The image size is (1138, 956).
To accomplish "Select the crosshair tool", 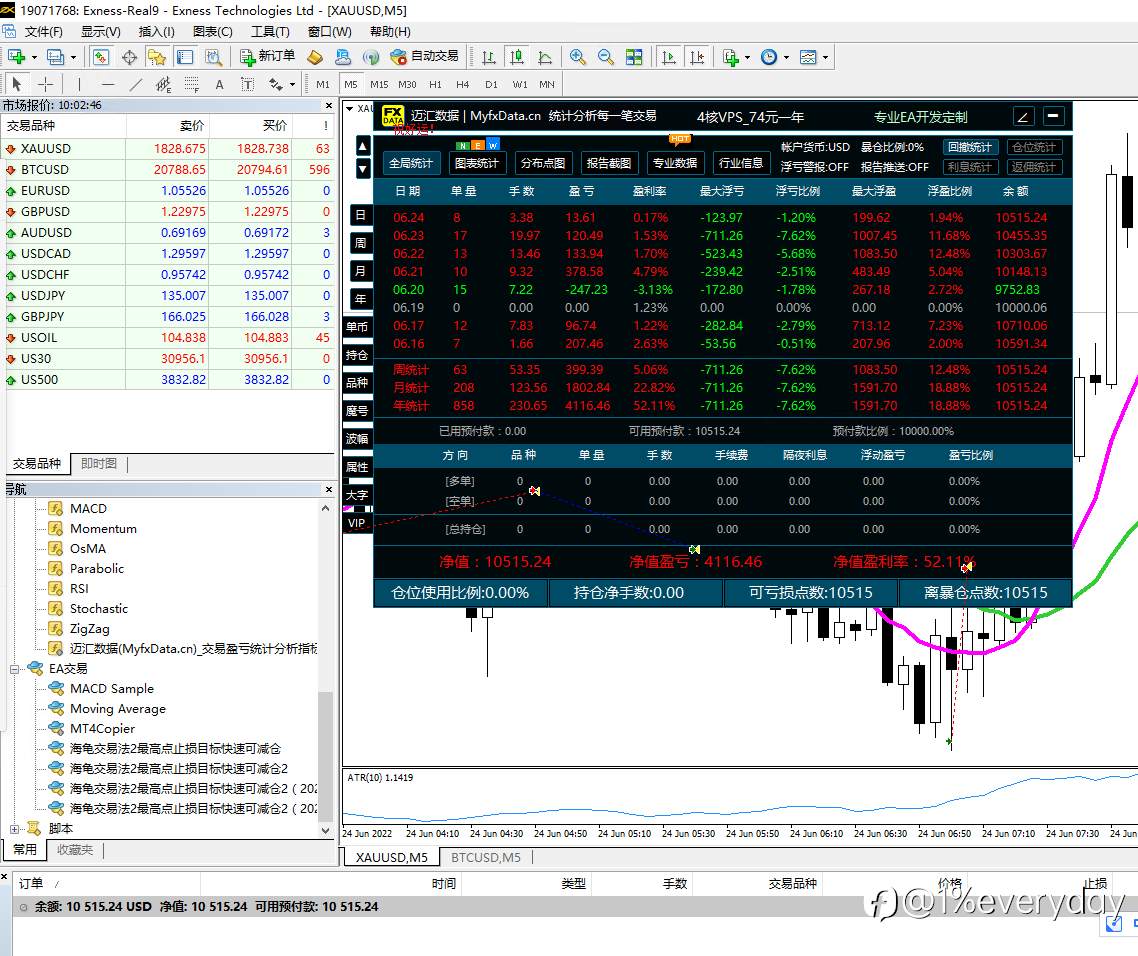I will point(45,84).
